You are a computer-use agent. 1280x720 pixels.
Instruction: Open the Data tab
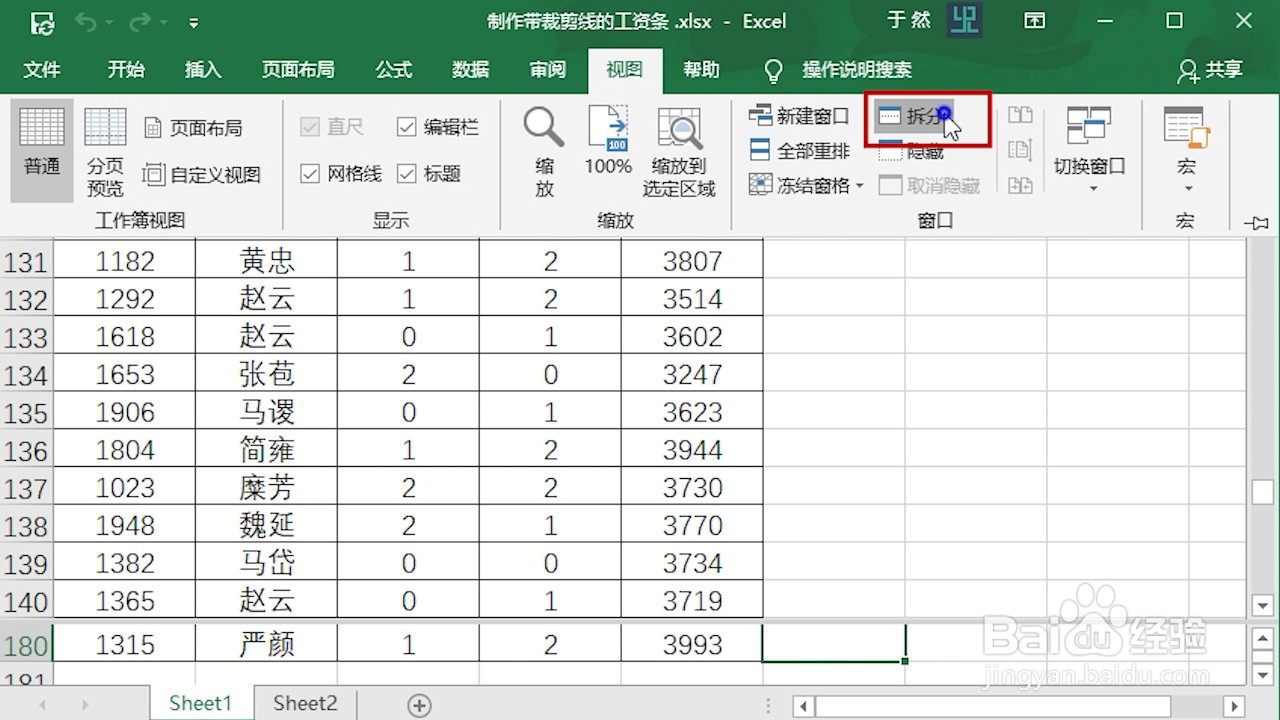click(470, 70)
